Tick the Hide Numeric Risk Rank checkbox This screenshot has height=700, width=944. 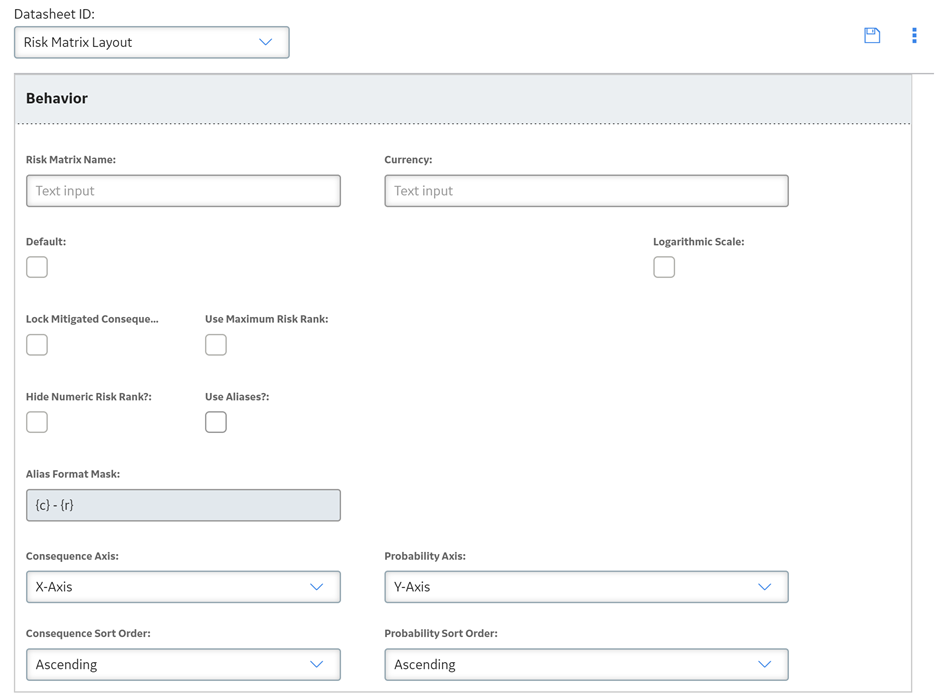pos(37,422)
